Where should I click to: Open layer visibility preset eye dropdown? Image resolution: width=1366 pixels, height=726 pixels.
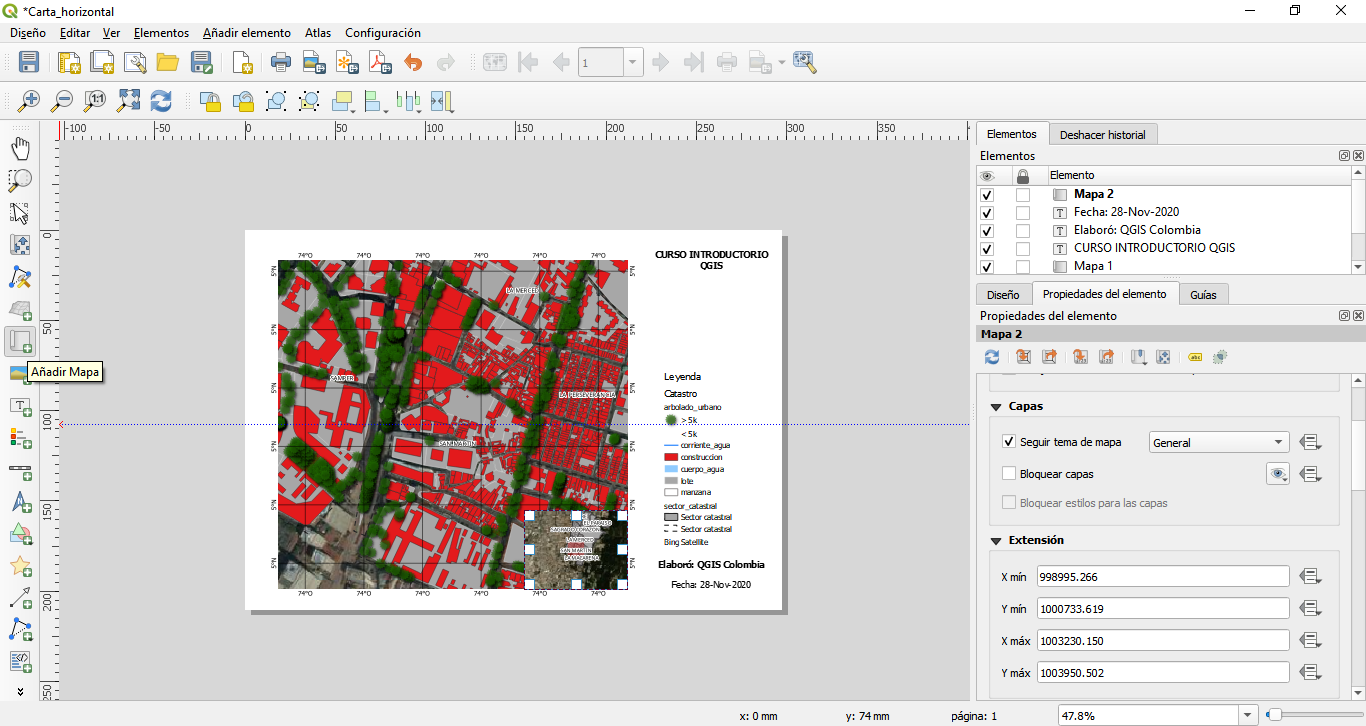1278,474
